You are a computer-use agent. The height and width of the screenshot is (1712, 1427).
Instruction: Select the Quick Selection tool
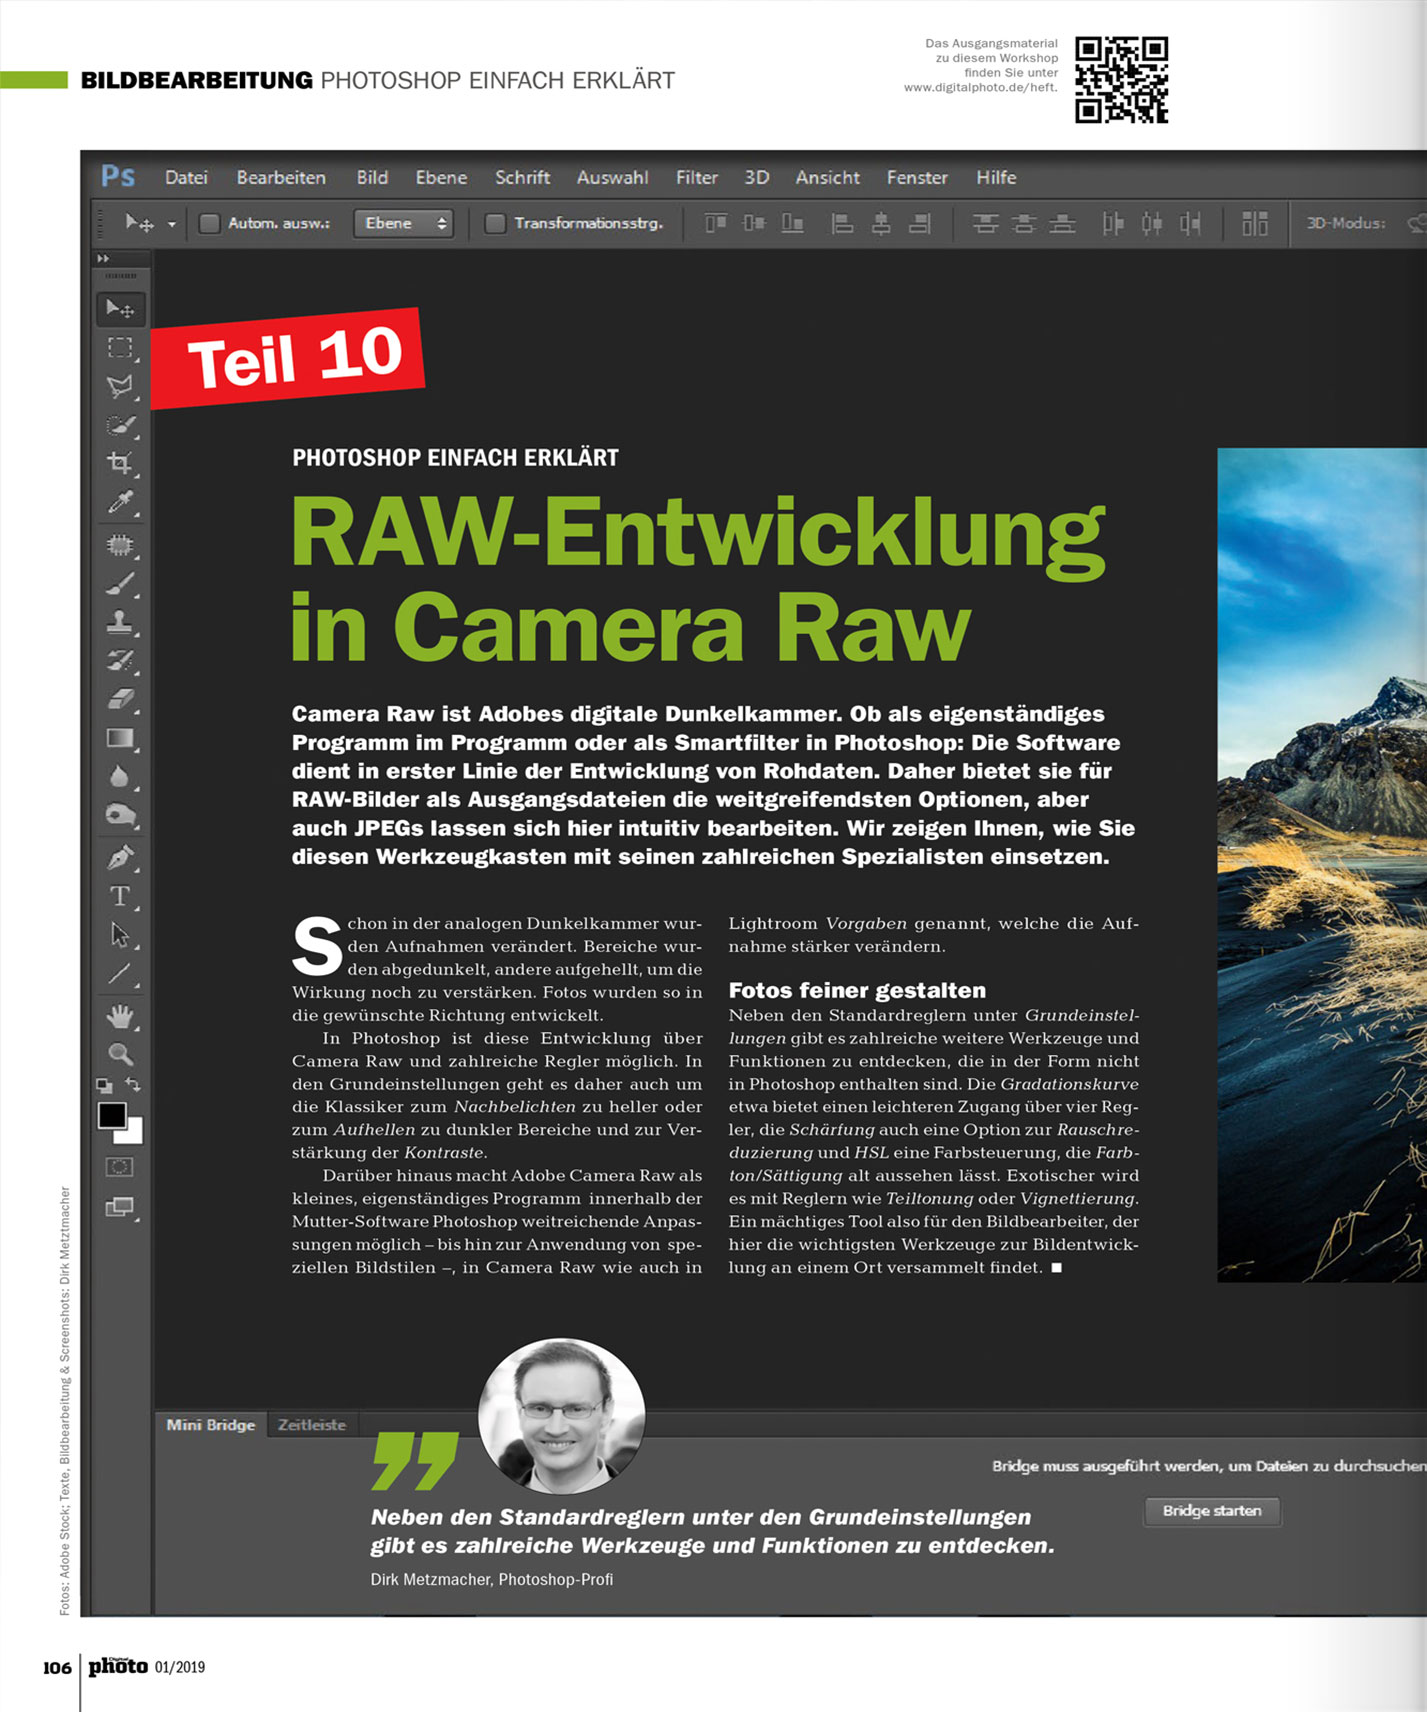[120, 425]
